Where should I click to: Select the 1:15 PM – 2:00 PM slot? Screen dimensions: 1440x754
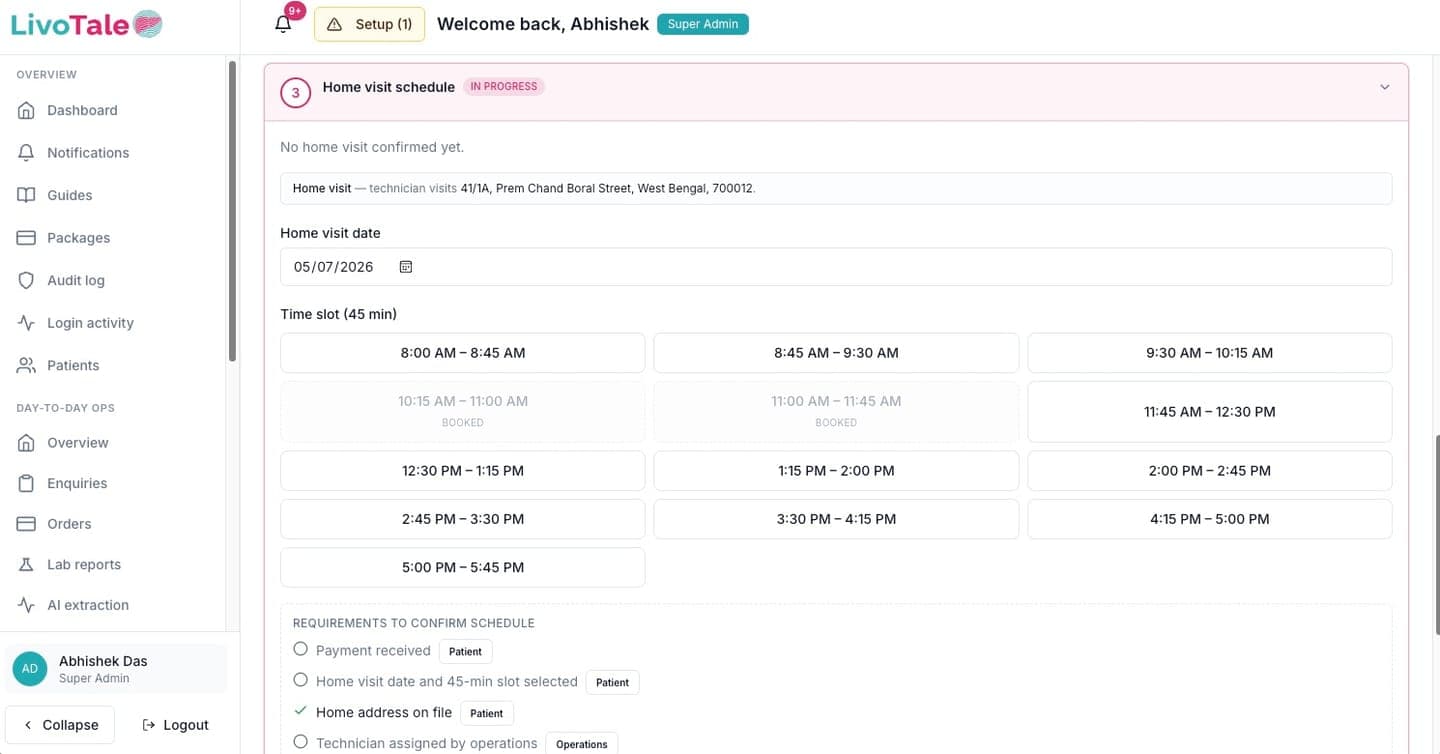click(836, 471)
